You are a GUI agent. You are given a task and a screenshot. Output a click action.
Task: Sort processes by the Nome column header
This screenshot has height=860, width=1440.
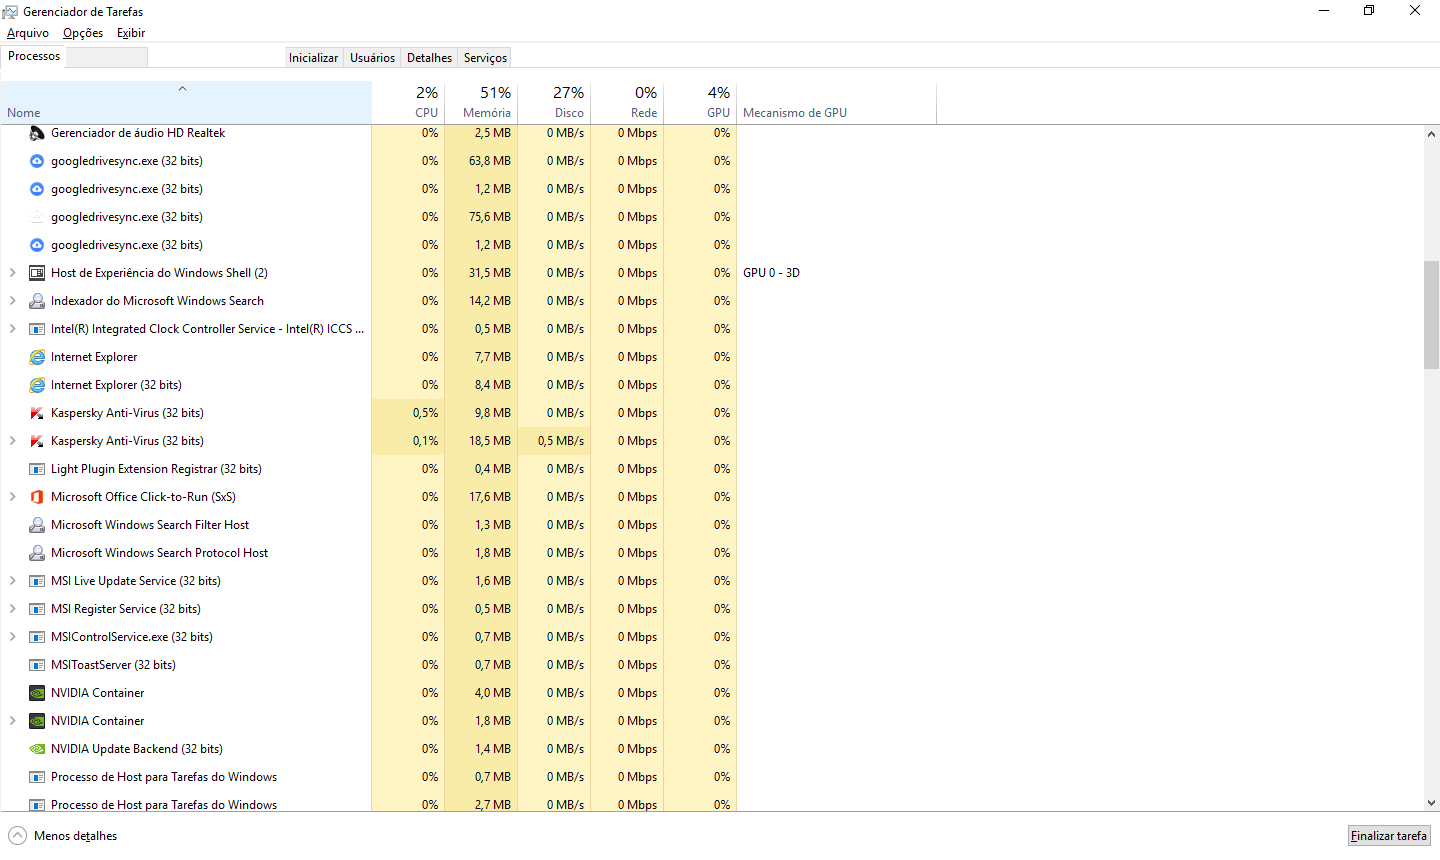pyautogui.click(x=186, y=103)
